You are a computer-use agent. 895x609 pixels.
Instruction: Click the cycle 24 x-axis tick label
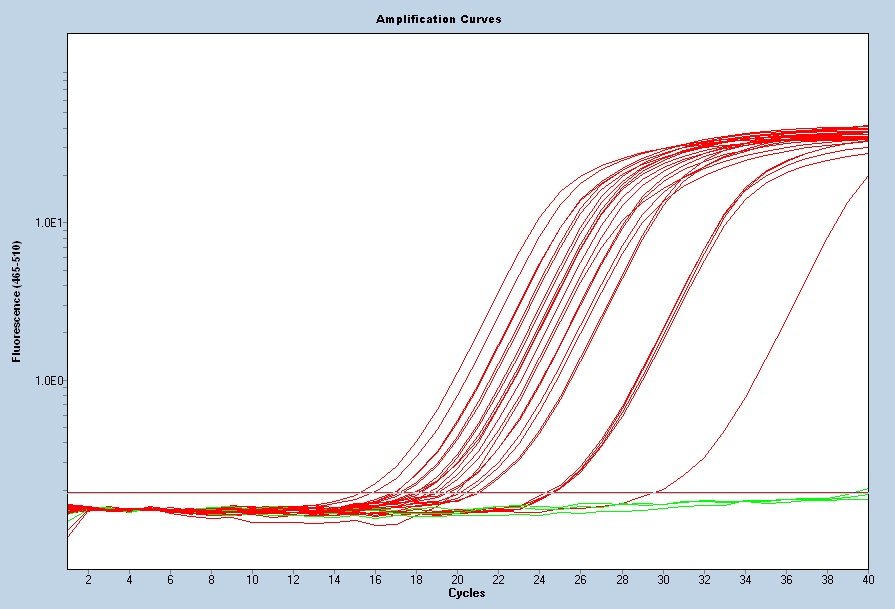coord(539,579)
